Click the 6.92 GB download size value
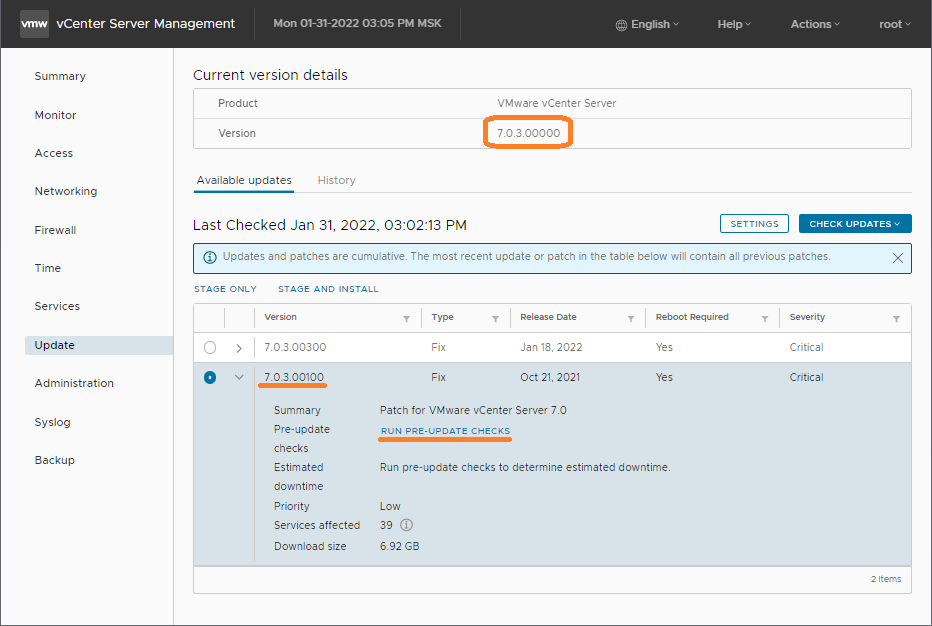Image resolution: width=932 pixels, height=626 pixels. click(x=399, y=546)
